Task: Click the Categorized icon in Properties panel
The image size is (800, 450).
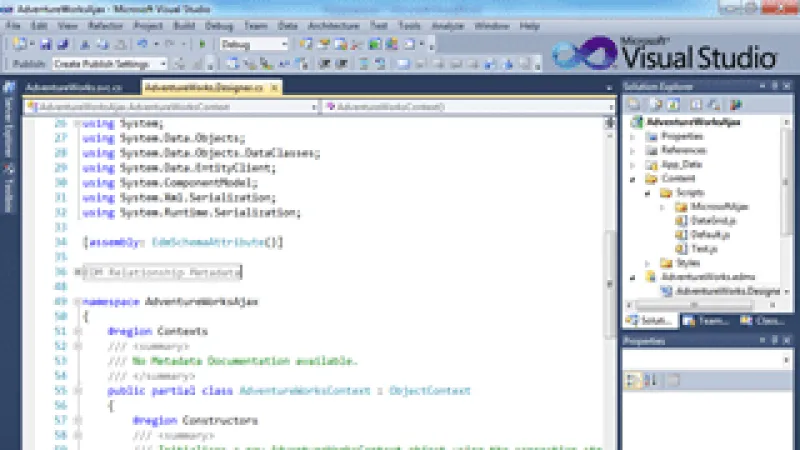Action: (633, 381)
